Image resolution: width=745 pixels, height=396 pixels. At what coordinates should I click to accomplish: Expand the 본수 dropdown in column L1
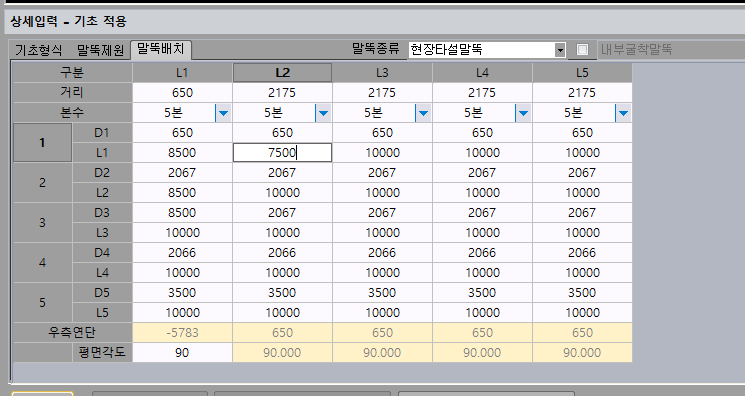pyautogui.click(x=223, y=113)
